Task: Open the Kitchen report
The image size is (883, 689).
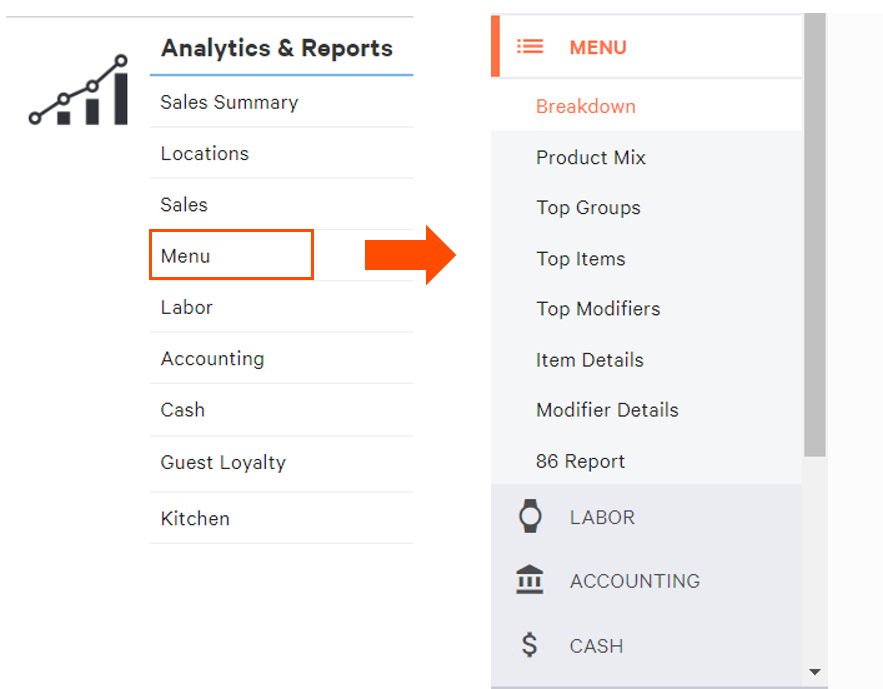Action: [195, 518]
